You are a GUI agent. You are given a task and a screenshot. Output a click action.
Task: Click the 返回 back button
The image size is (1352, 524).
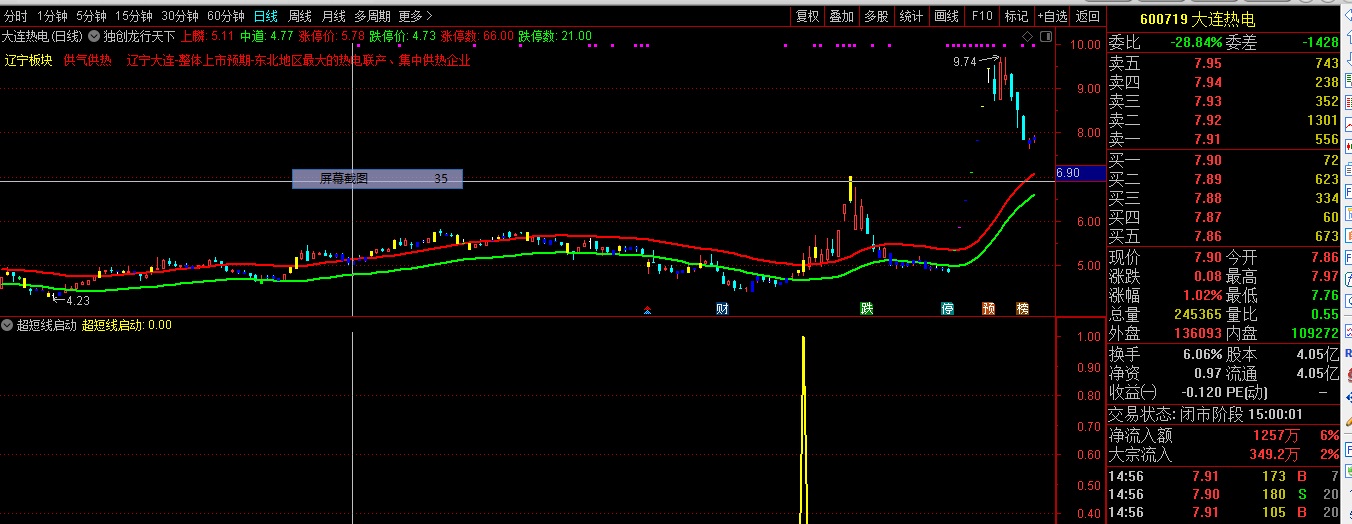[1088, 16]
